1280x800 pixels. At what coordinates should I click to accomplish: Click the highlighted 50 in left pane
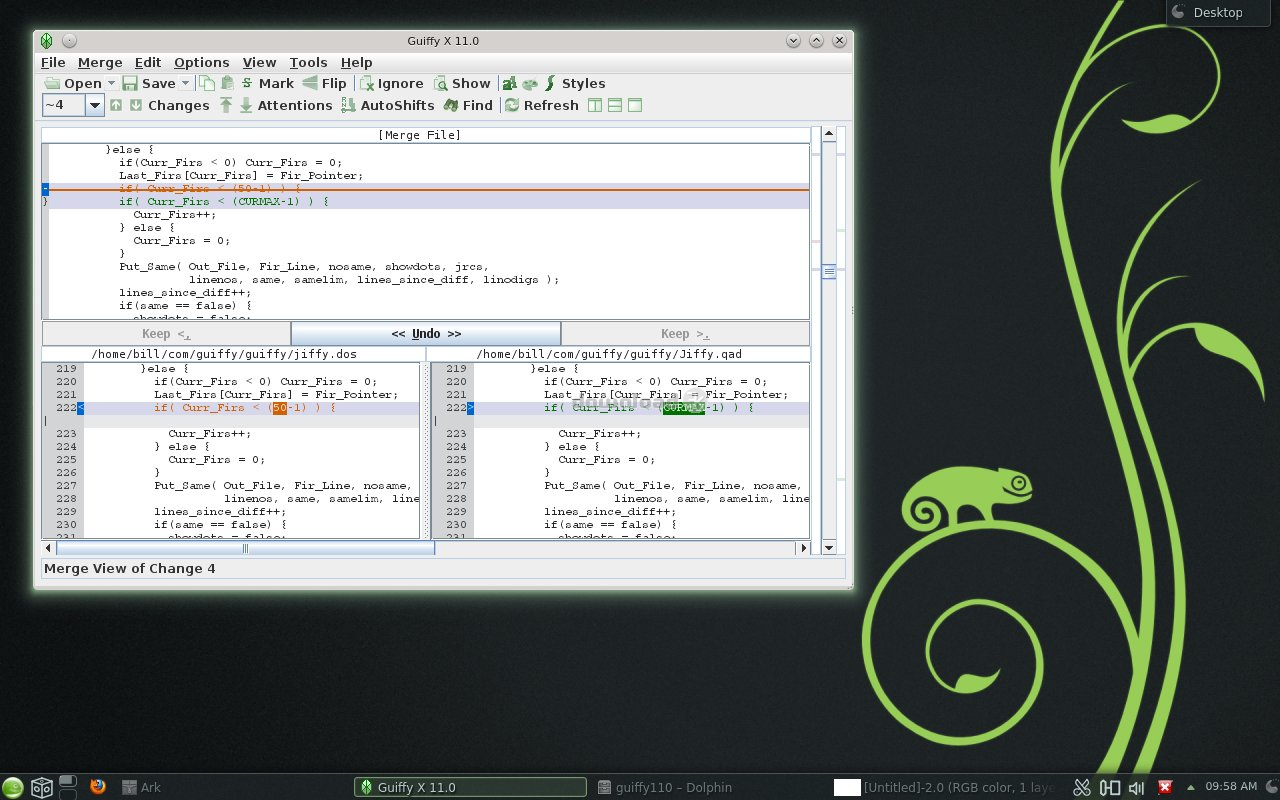point(279,408)
